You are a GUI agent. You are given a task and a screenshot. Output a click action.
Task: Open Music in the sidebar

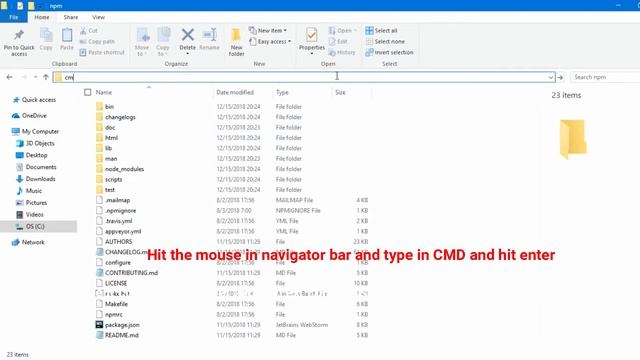[29, 191]
